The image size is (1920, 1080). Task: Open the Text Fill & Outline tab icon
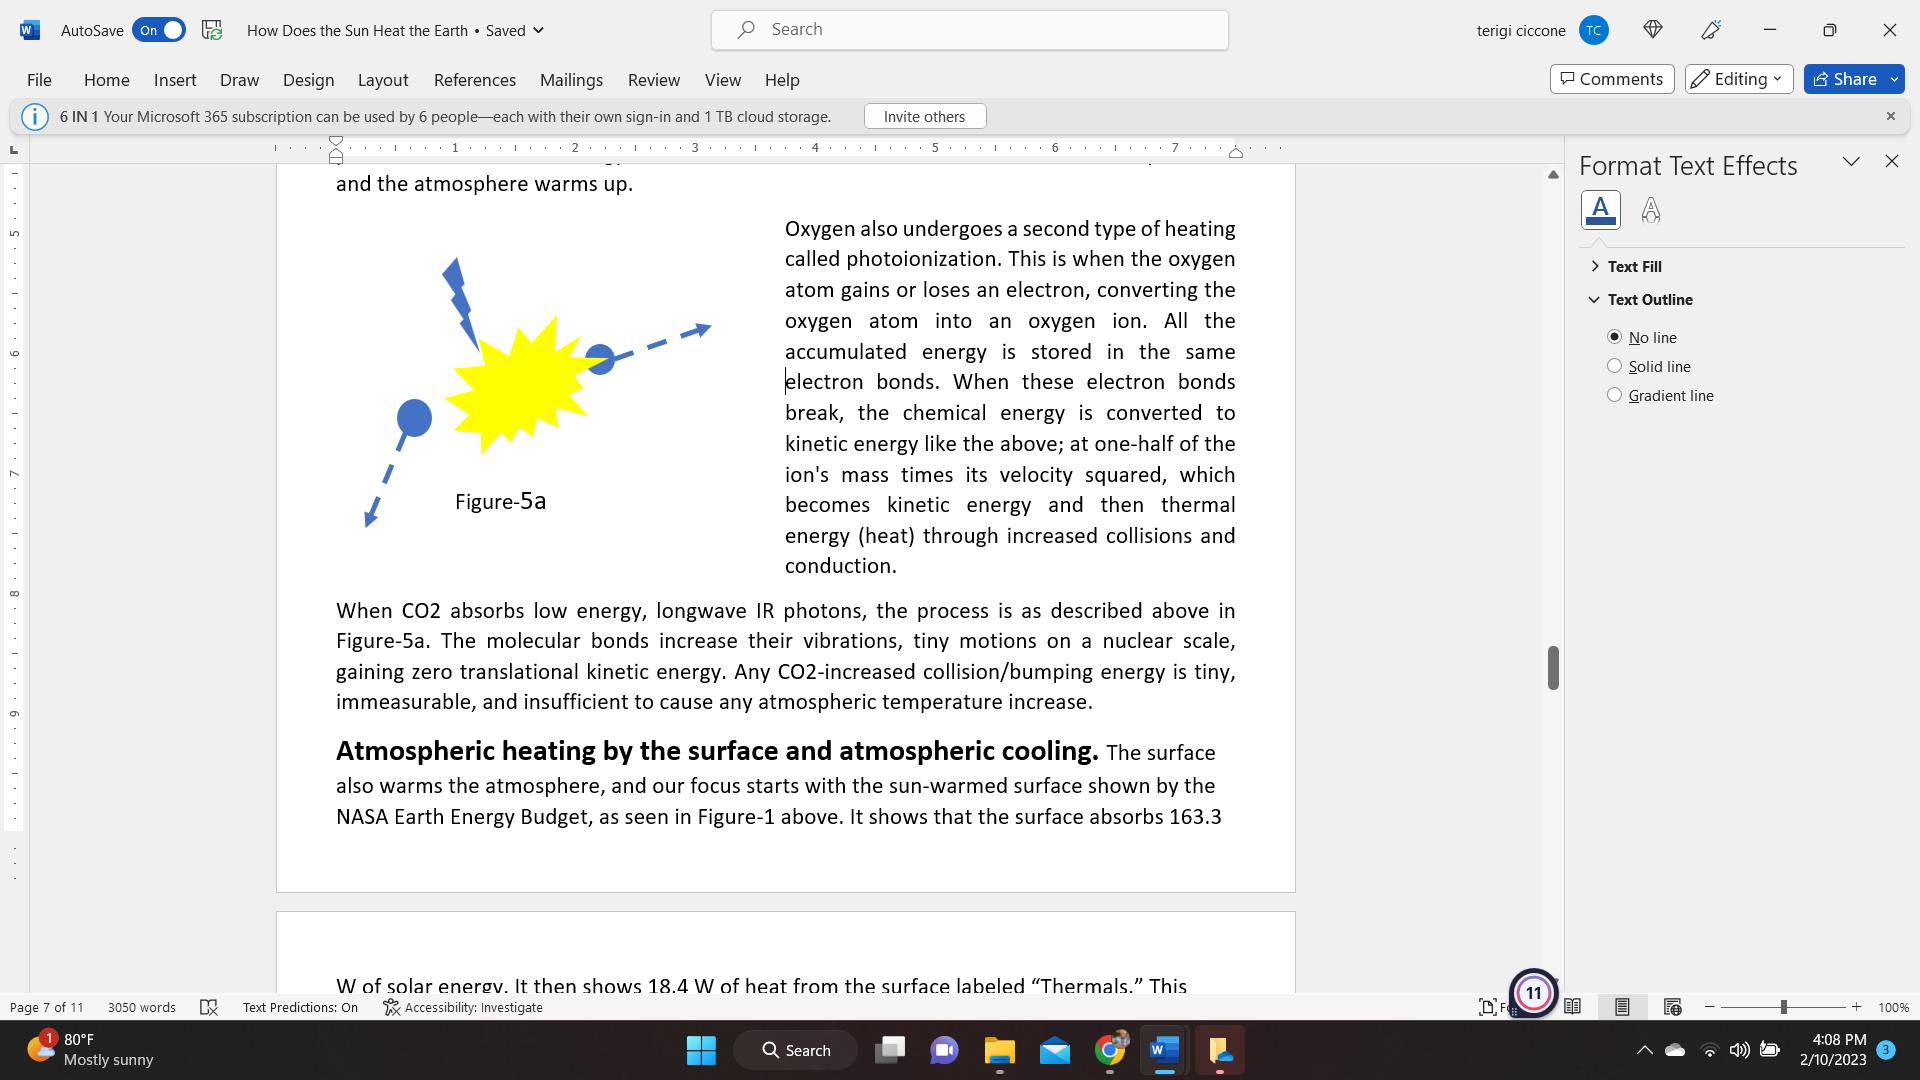pyautogui.click(x=1600, y=210)
